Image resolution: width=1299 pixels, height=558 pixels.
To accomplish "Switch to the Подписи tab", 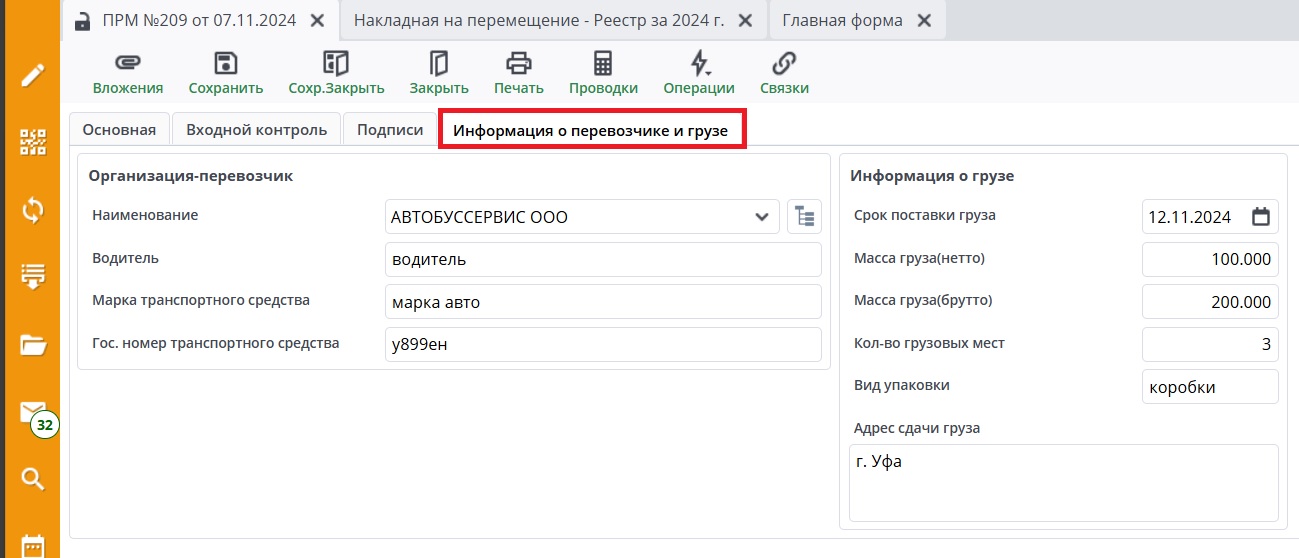I will click(390, 130).
